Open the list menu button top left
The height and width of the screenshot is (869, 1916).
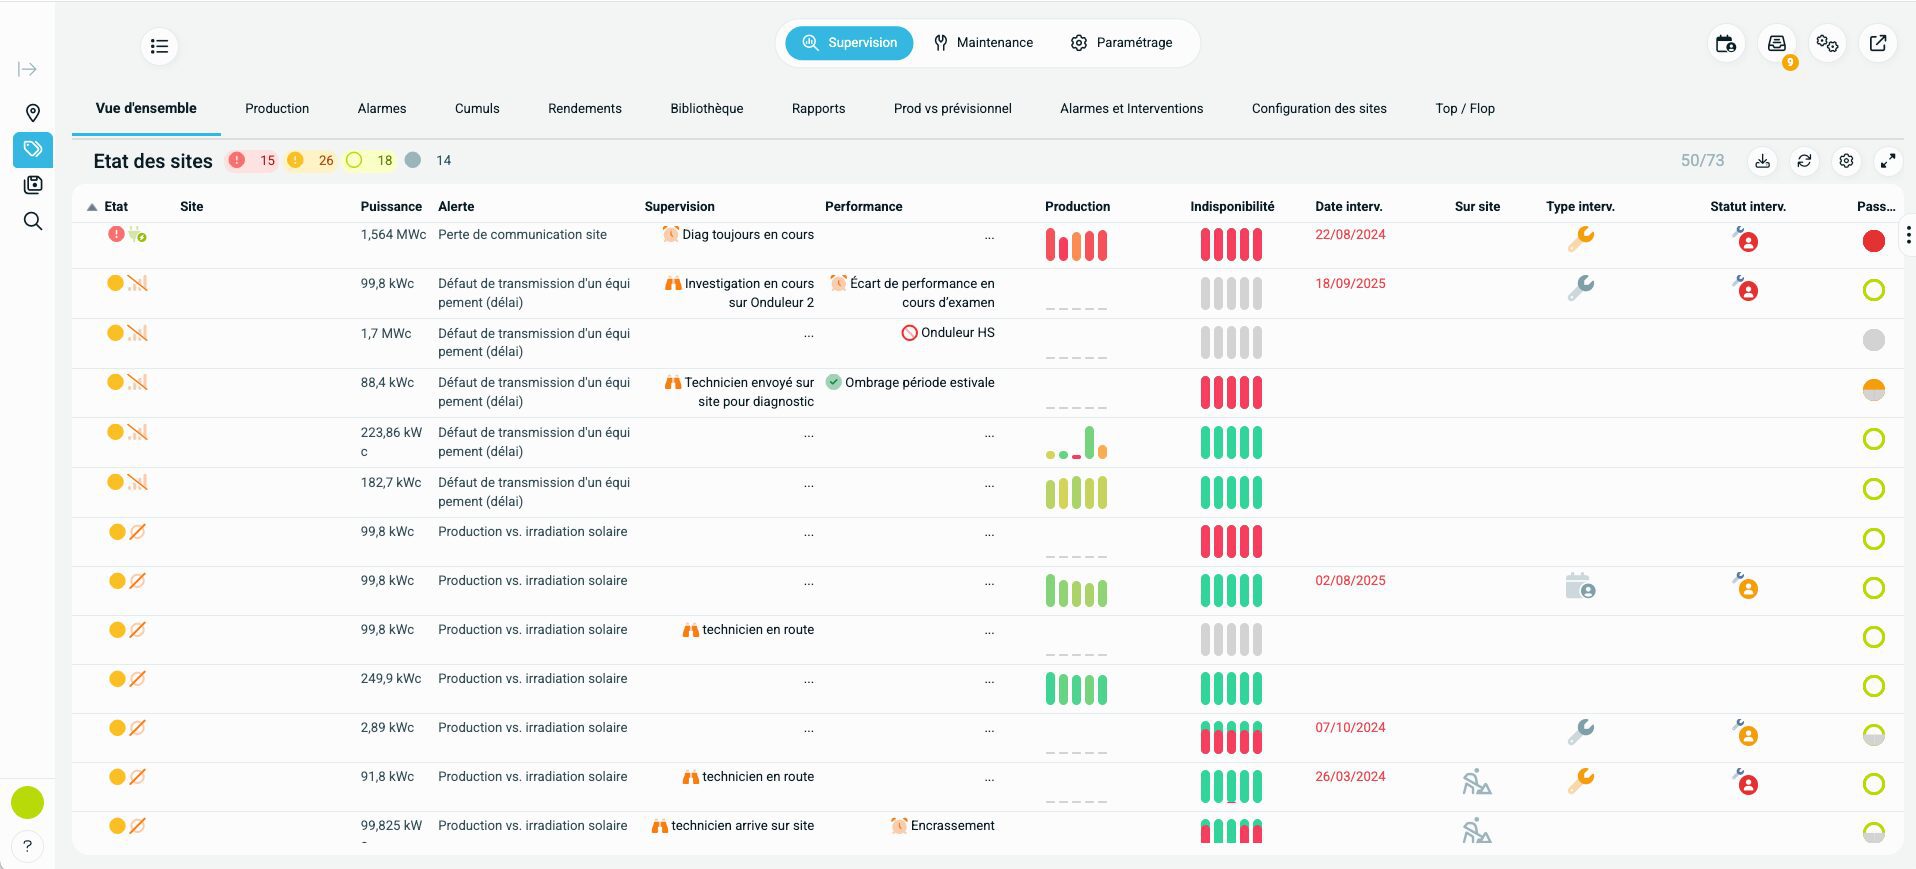(159, 46)
